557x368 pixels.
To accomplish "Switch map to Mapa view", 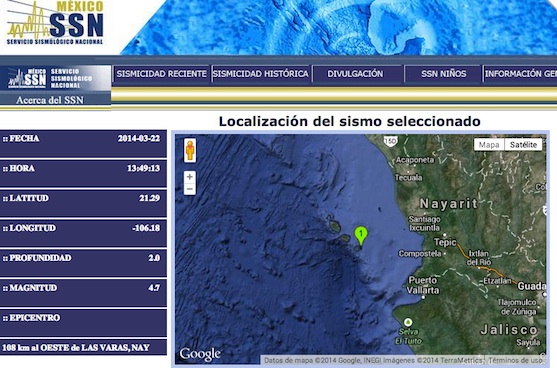I will [x=489, y=145].
